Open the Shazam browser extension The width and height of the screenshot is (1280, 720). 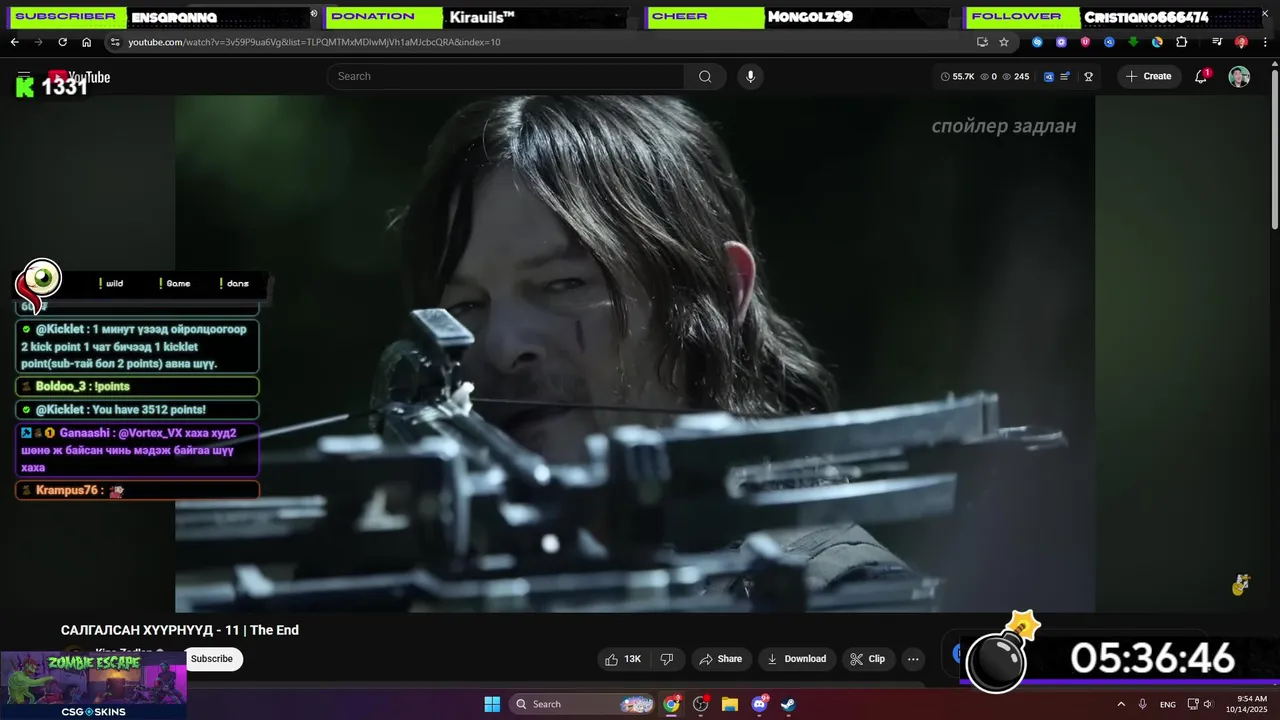pos(1037,42)
